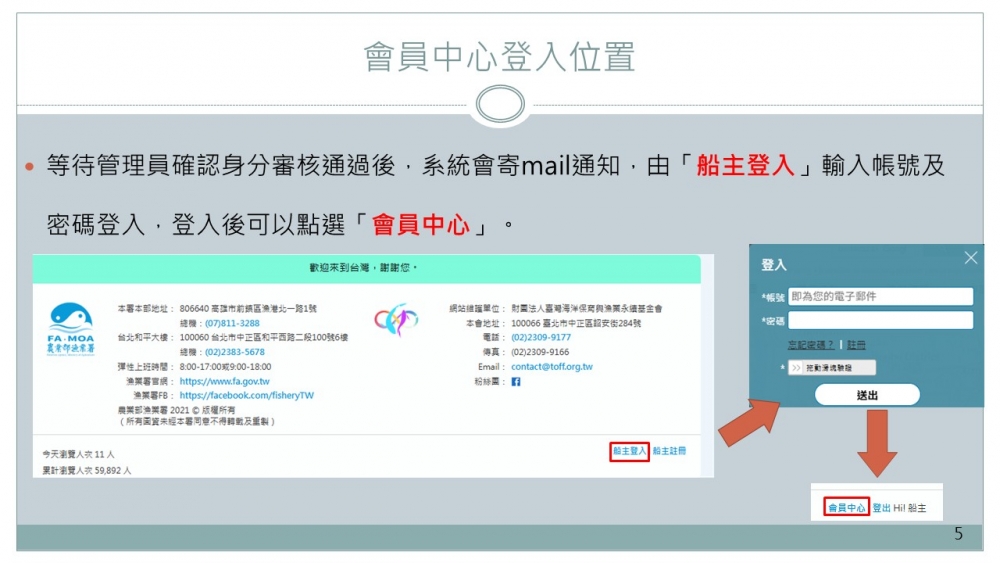Open the https://www.fa.gov.tw website link
Screen dimensions: 1000x563
tap(225, 381)
